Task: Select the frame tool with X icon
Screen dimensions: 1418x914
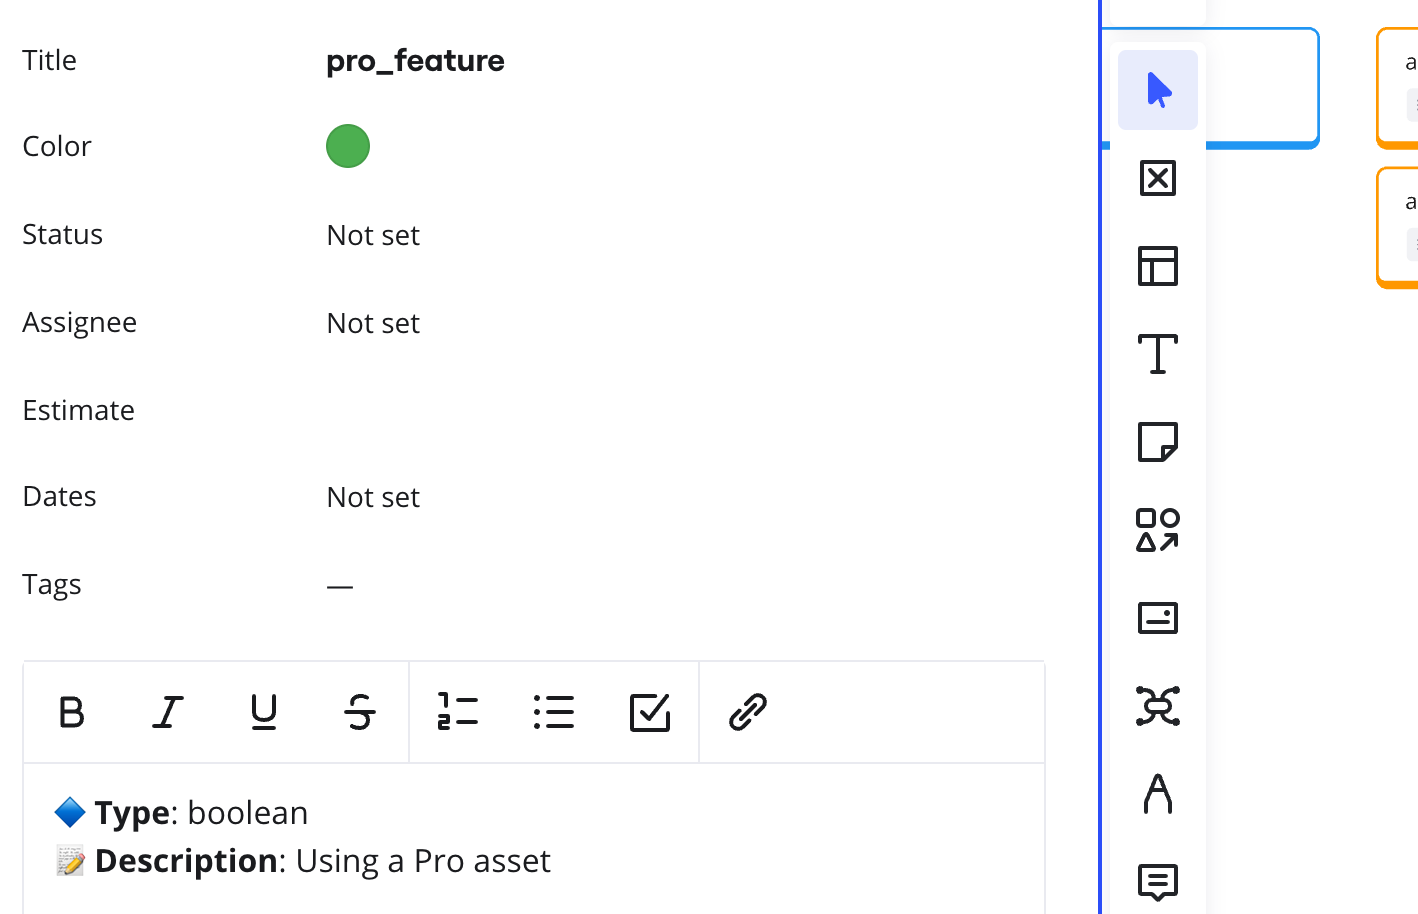Action: (1158, 178)
